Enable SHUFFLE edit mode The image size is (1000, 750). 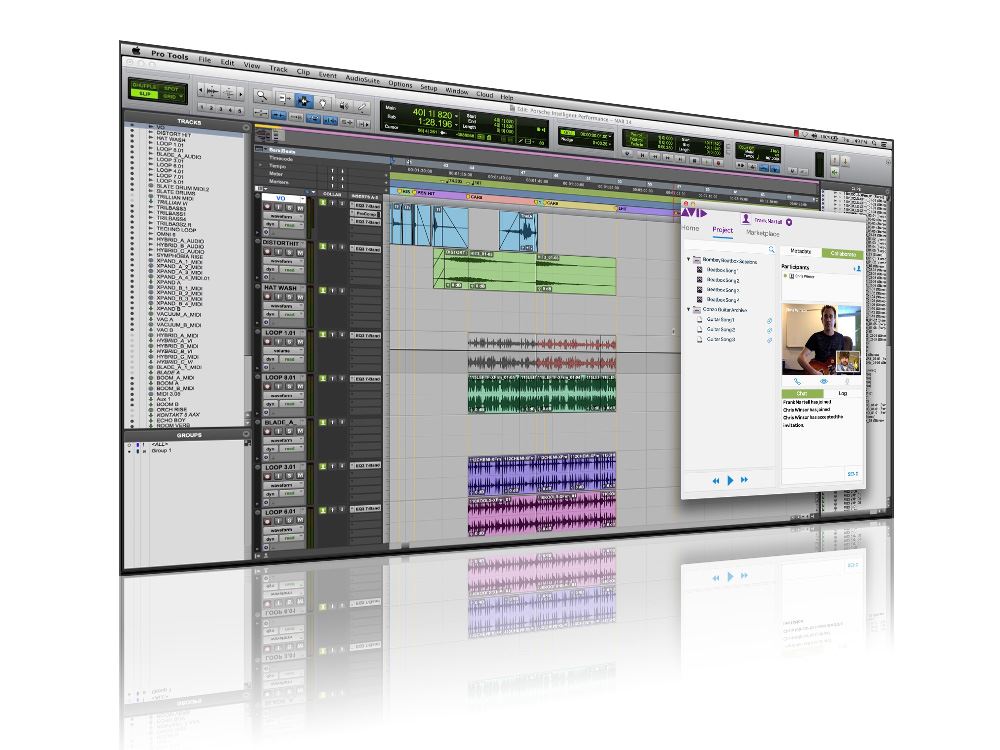click(144, 85)
